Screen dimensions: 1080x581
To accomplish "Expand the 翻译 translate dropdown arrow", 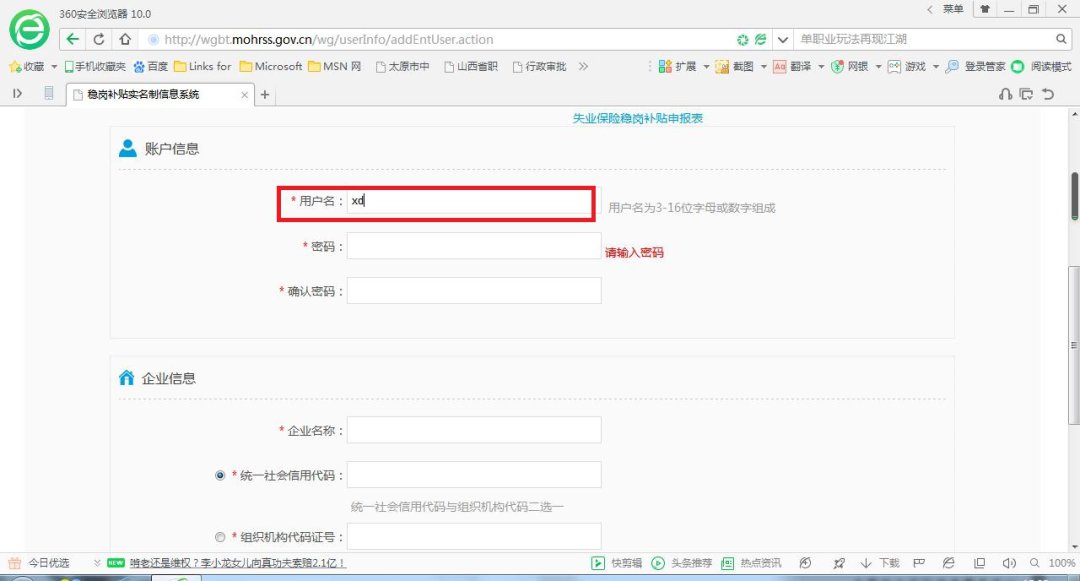I will [821, 67].
